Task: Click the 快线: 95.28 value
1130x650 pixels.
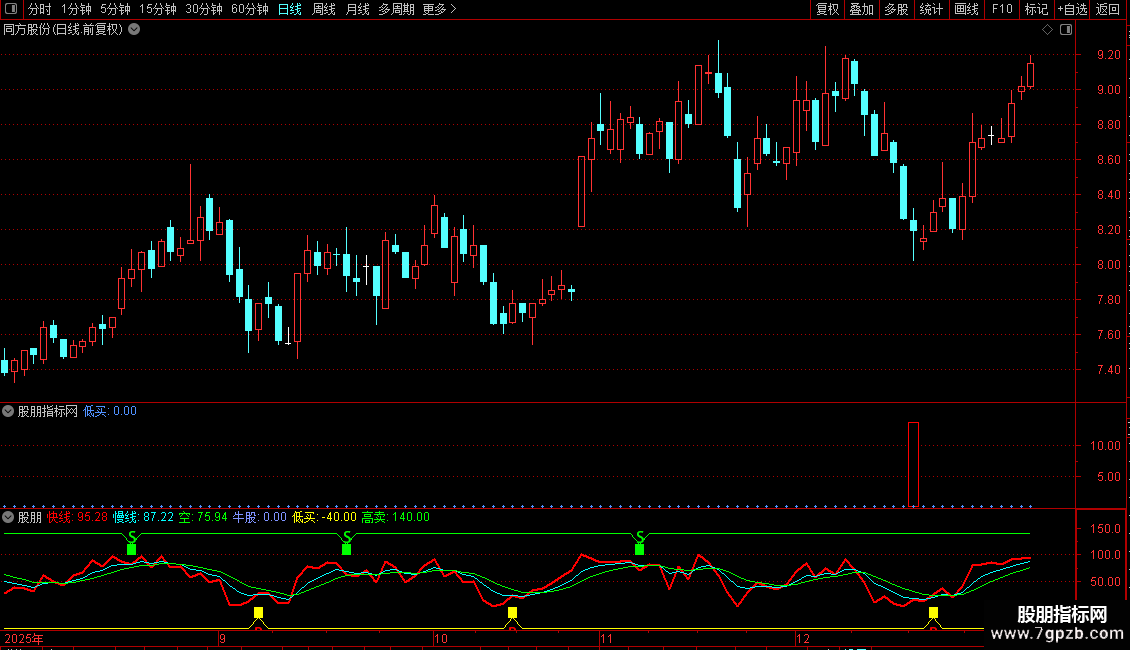Action: (77, 517)
